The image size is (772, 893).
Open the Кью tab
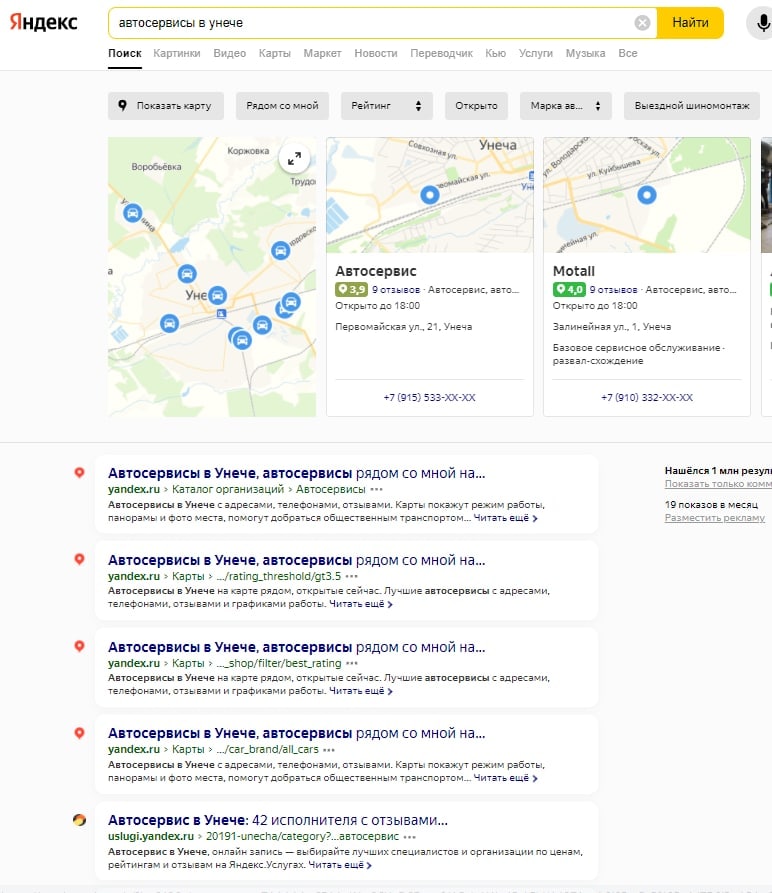tap(495, 53)
